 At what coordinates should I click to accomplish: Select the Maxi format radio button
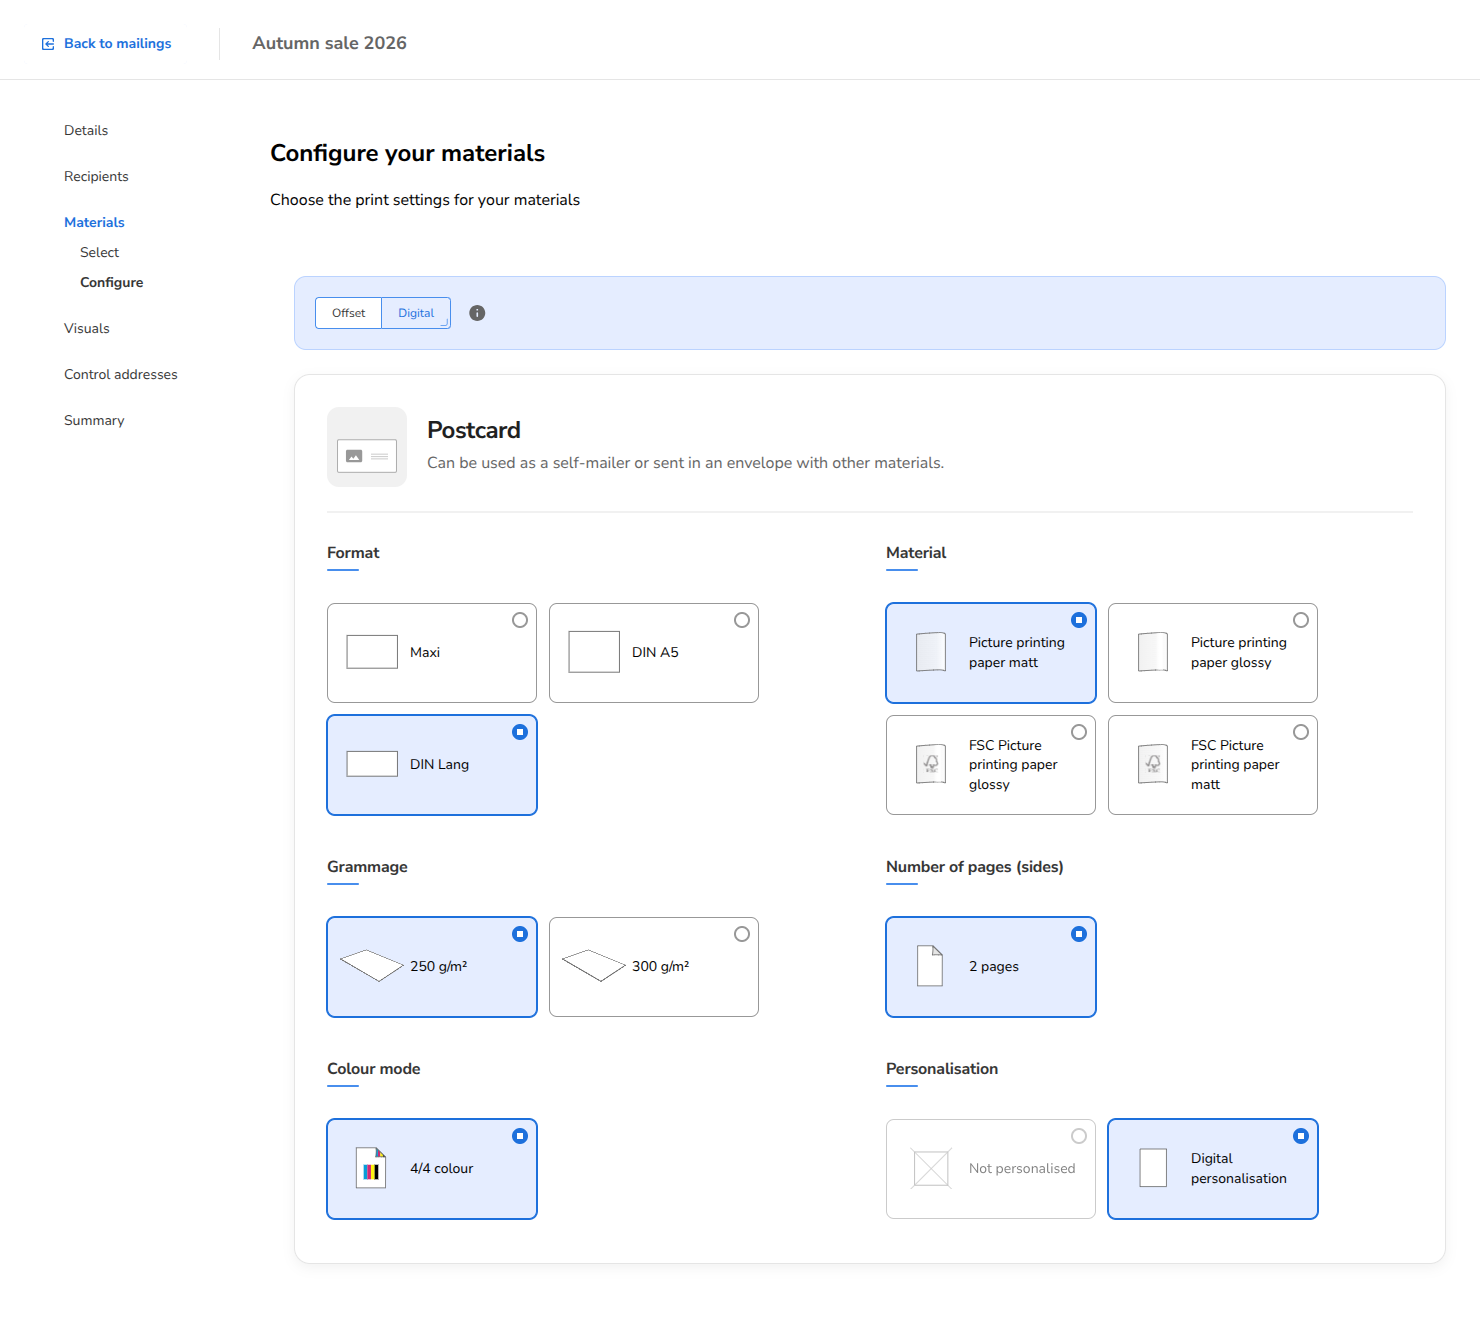pos(520,620)
